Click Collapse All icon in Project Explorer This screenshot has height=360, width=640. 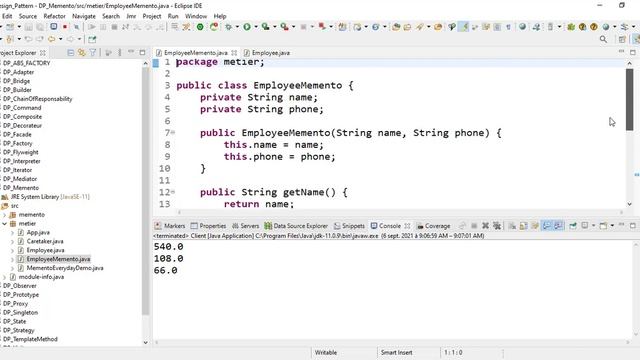point(71,53)
